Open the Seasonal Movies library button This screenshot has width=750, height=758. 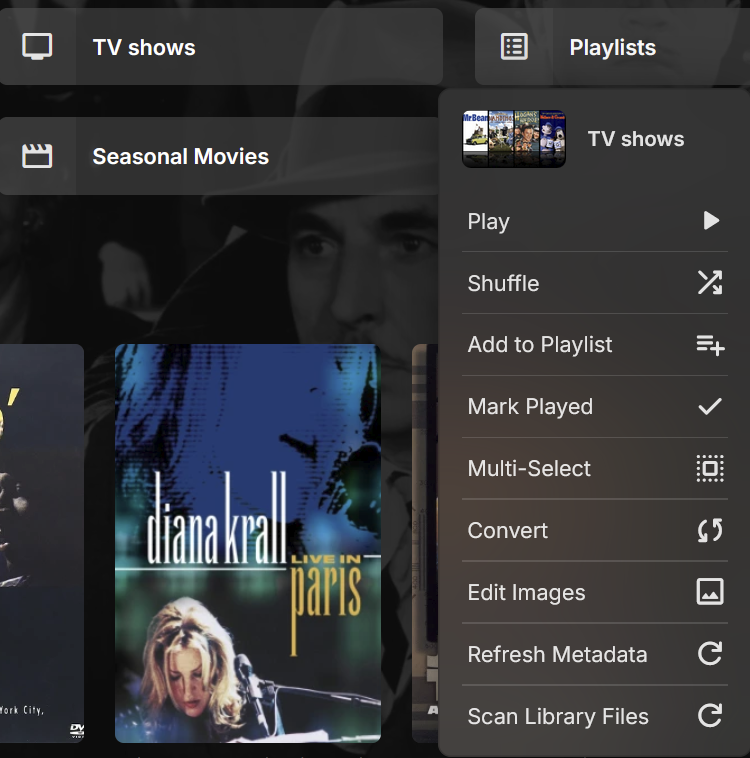[x=219, y=156]
